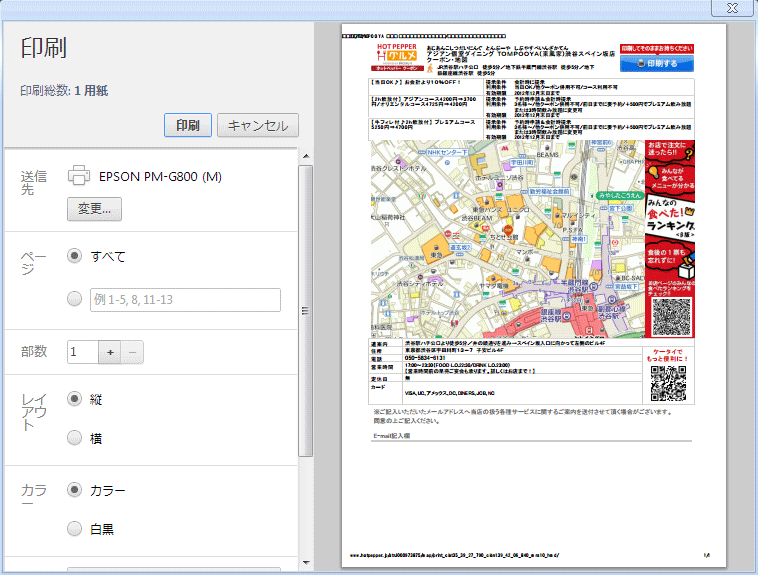
Task: Choose 縦 (Portrait) layout
Action: pyautogui.click(x=74, y=399)
